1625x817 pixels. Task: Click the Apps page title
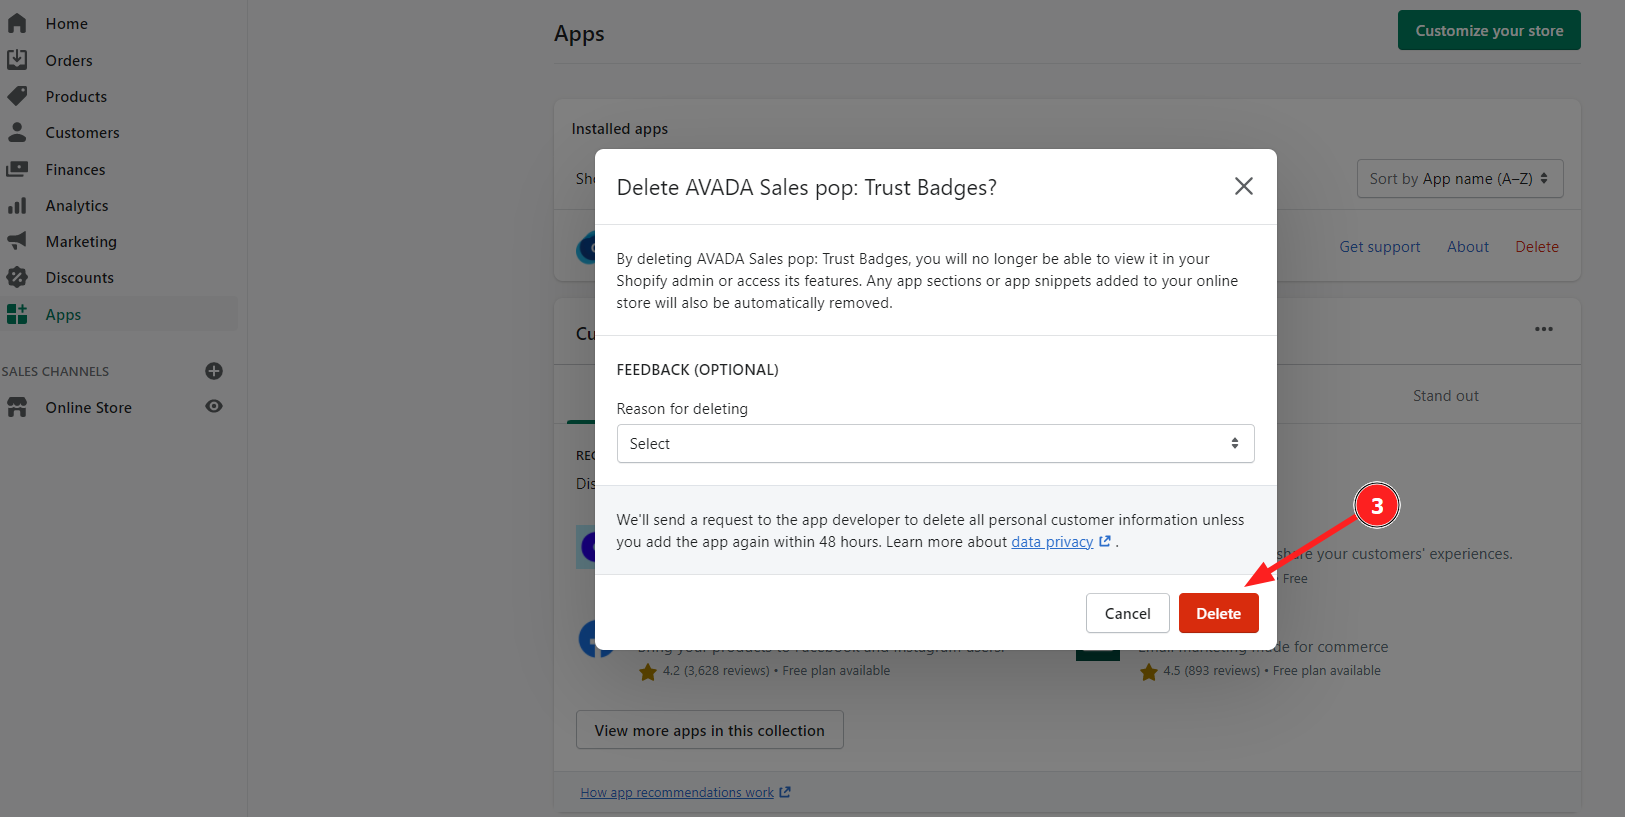579,33
